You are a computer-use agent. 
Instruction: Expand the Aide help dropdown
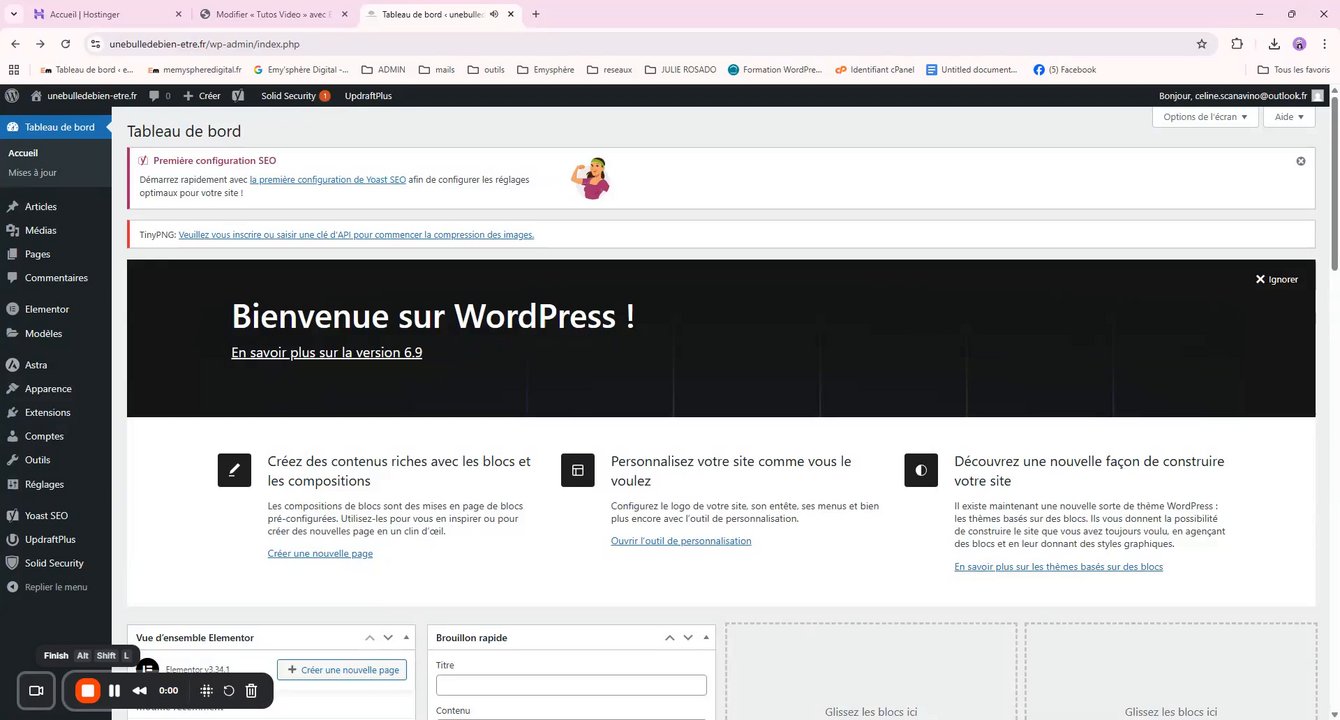tap(1289, 117)
